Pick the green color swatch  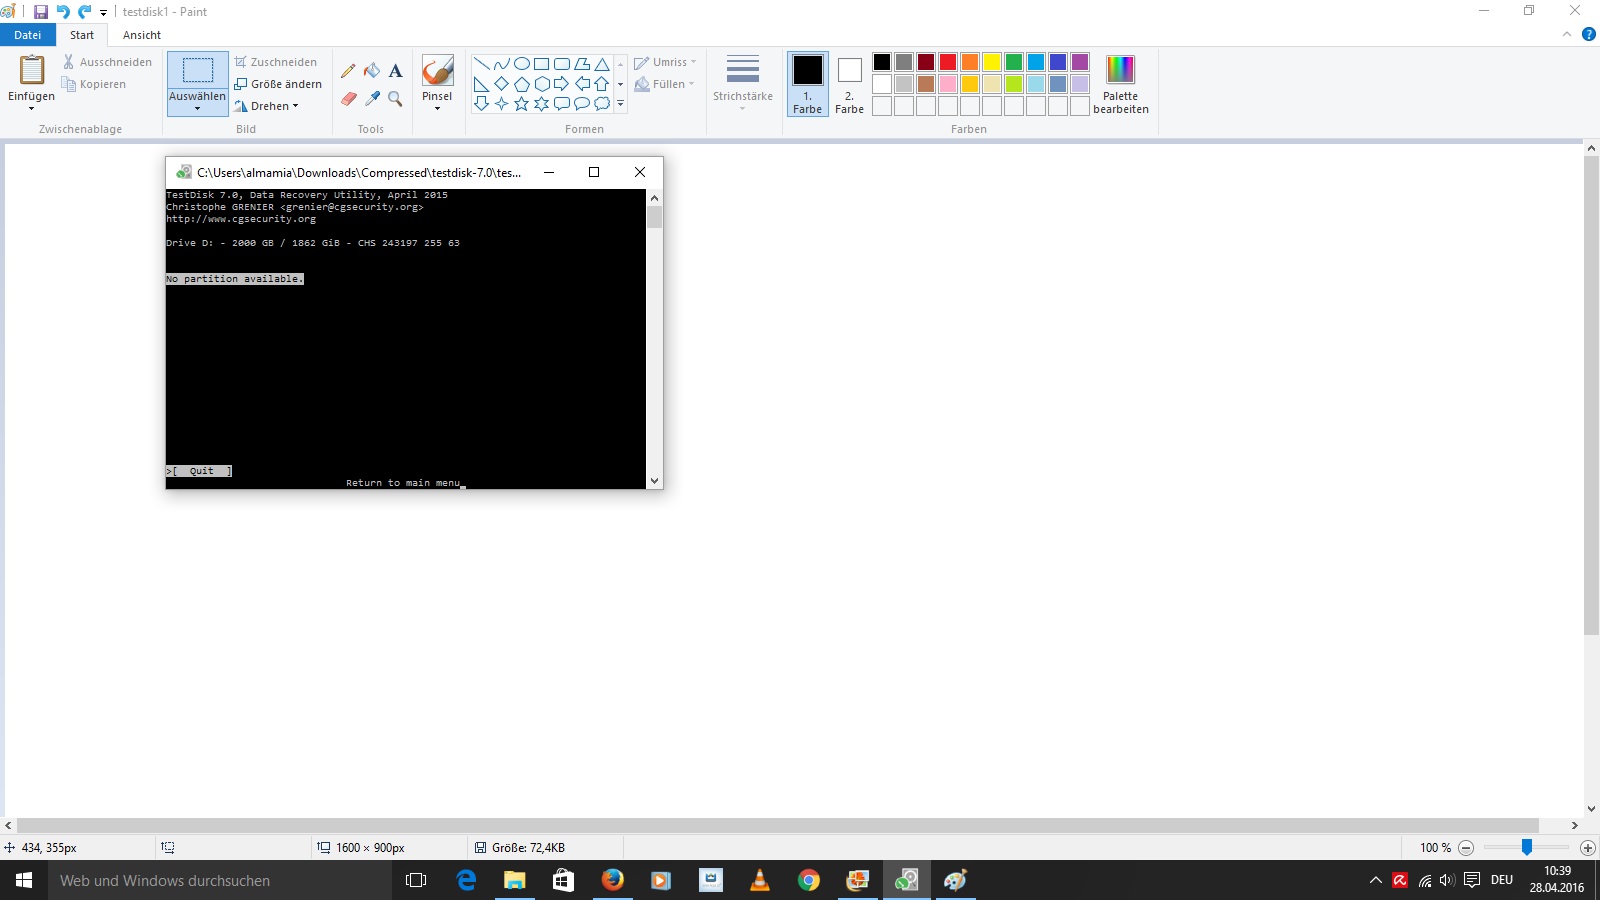point(1014,62)
